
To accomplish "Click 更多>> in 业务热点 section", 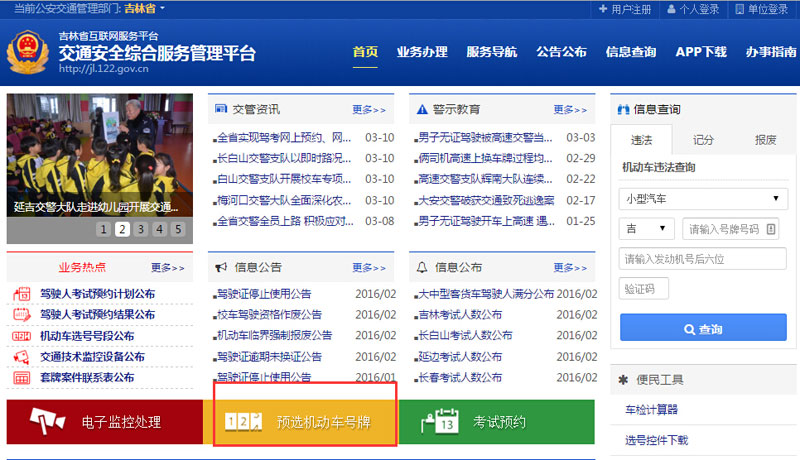I will (x=167, y=268).
